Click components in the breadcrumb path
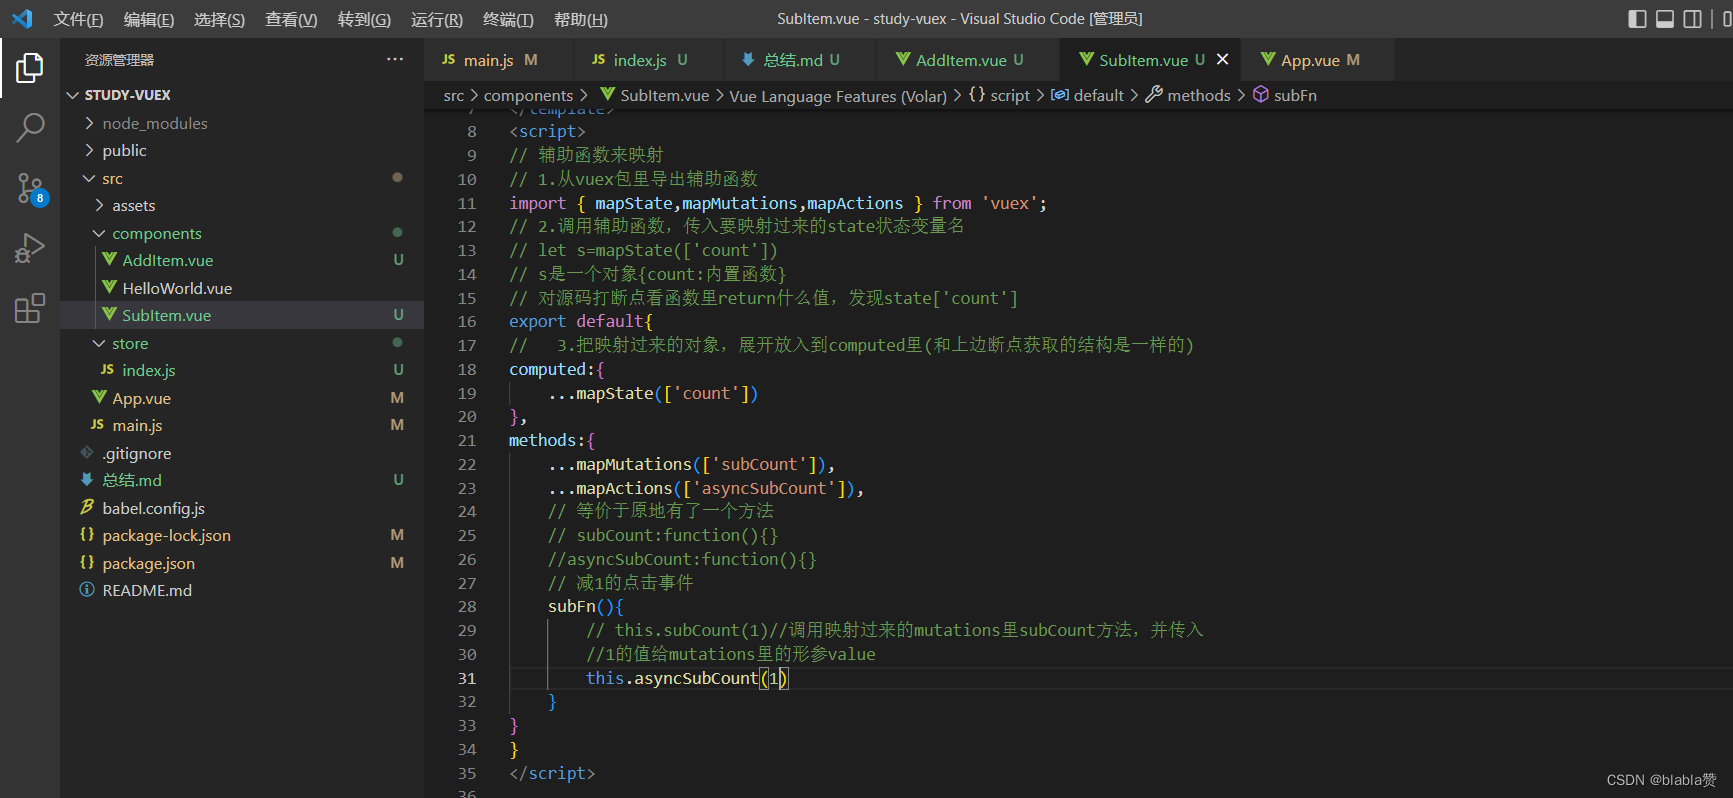Image resolution: width=1733 pixels, height=798 pixels. (528, 95)
